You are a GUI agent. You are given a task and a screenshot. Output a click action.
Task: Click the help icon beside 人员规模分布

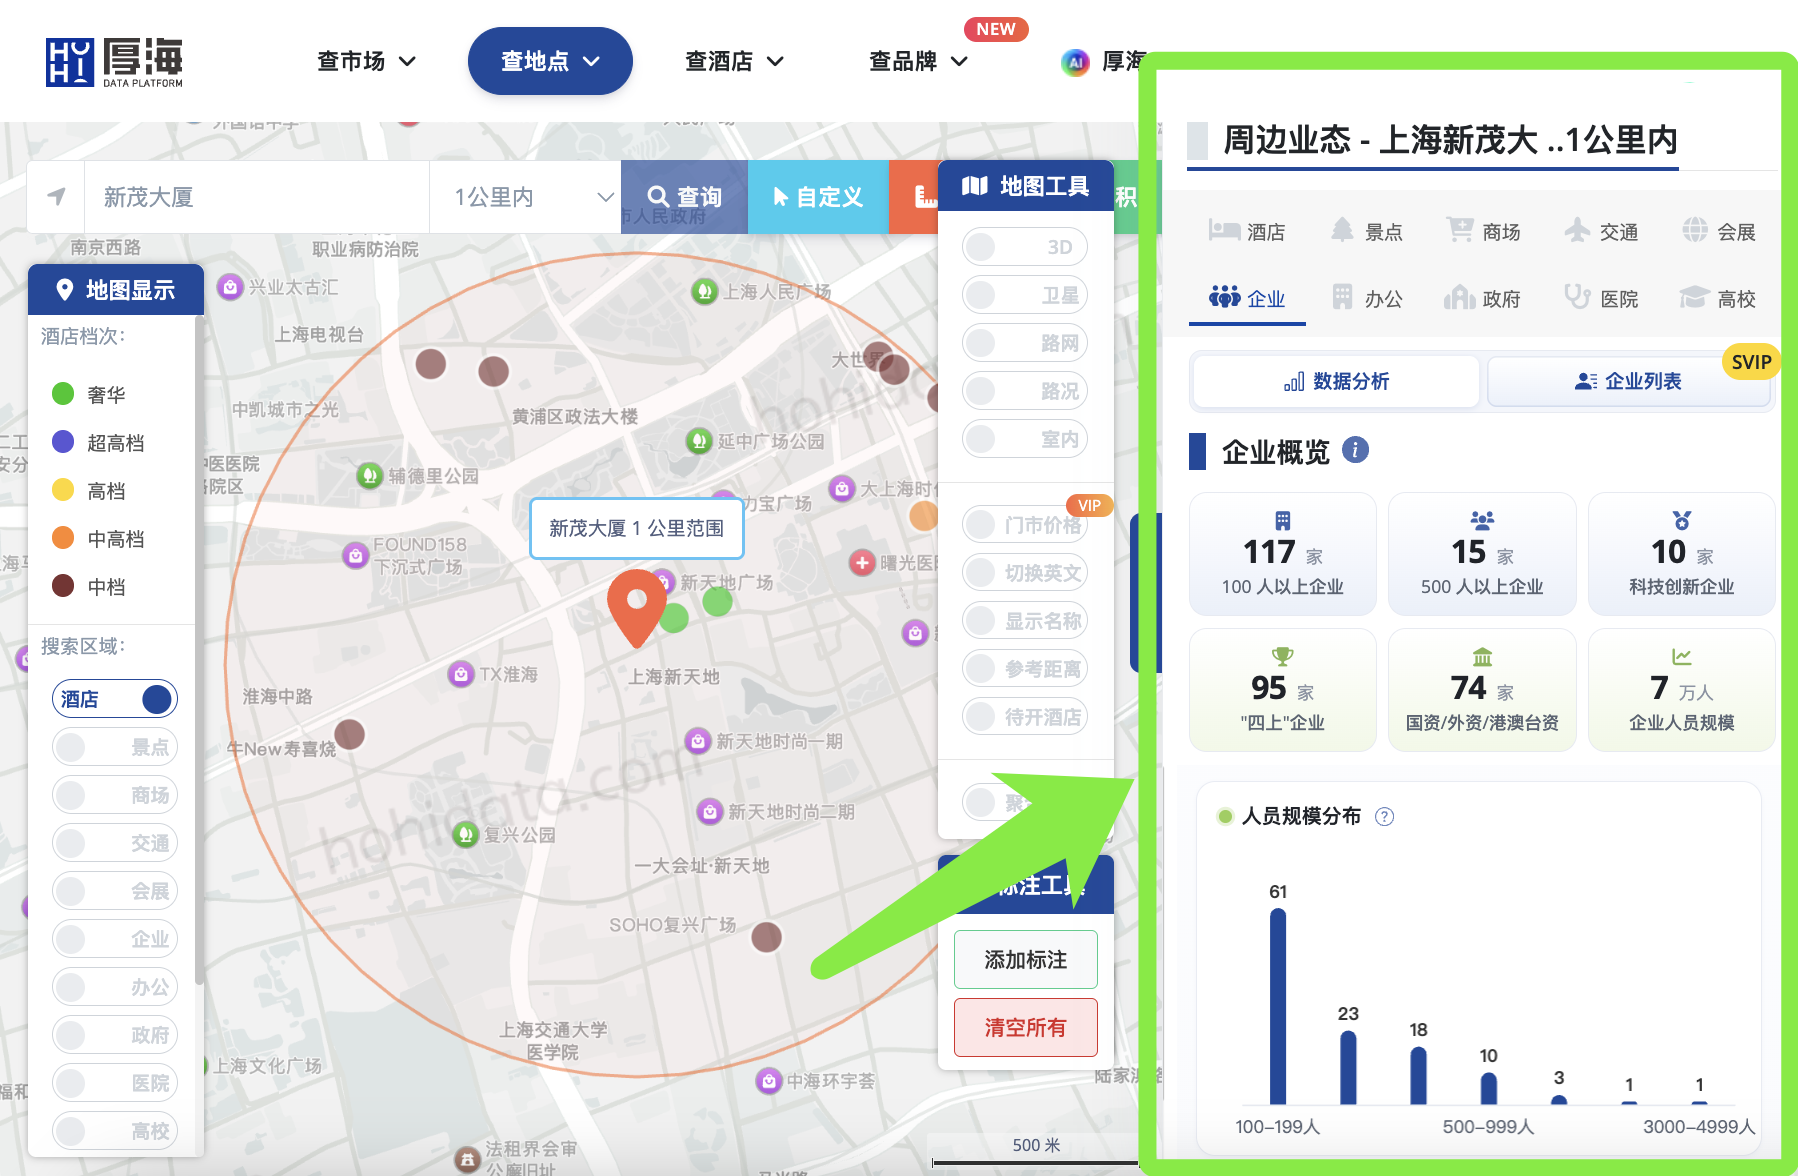pos(1384,817)
